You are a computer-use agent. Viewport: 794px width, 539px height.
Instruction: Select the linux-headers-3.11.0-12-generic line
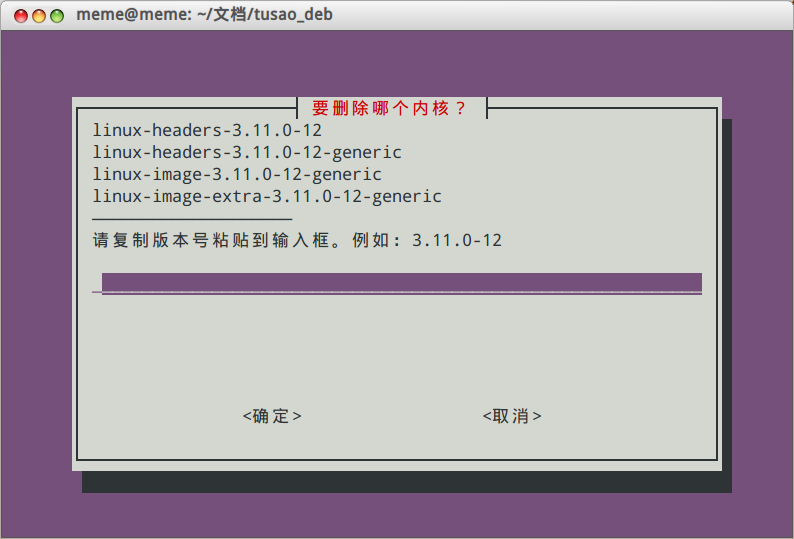pos(247,152)
